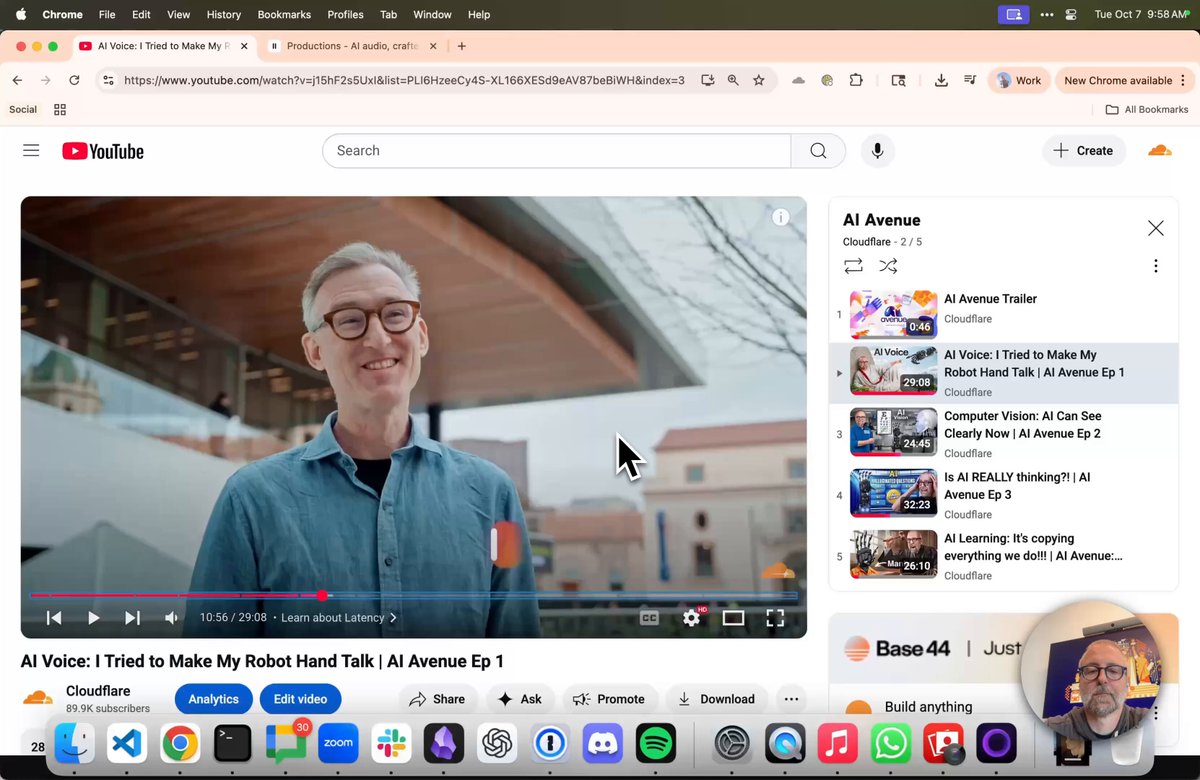Start voice search with the microphone
1200x780 pixels.
(877, 151)
